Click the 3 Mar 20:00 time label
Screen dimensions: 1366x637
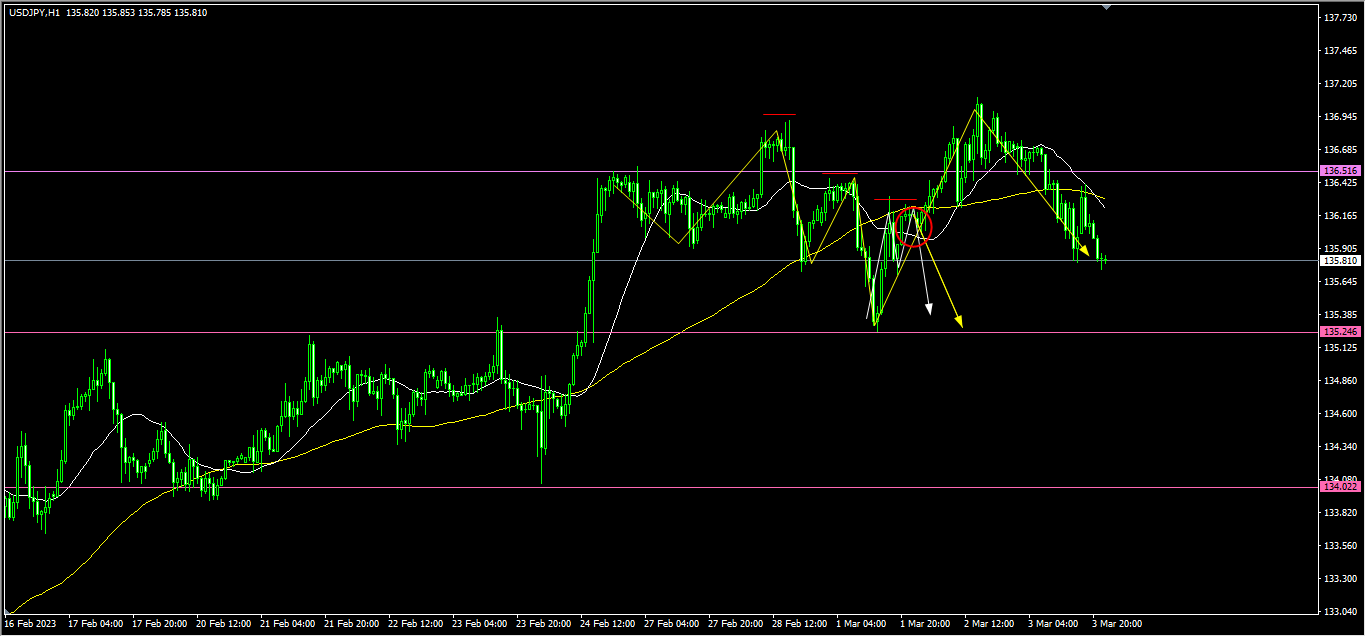(1118, 623)
